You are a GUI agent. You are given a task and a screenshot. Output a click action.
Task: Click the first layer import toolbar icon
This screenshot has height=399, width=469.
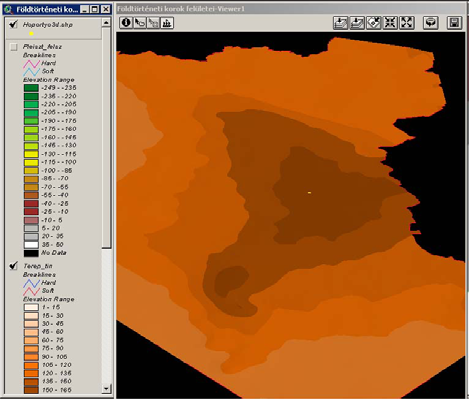340,23
